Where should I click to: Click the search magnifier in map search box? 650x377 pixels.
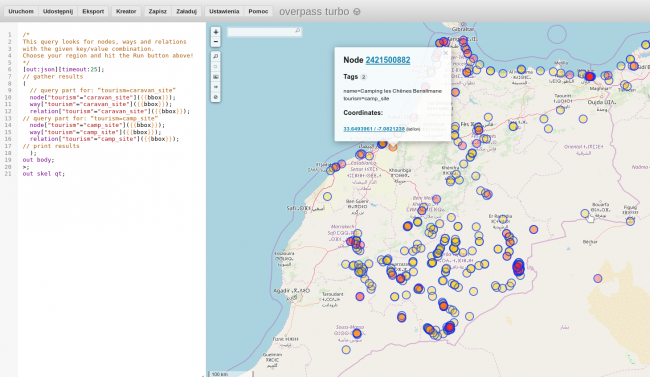pyautogui.click(x=297, y=31)
